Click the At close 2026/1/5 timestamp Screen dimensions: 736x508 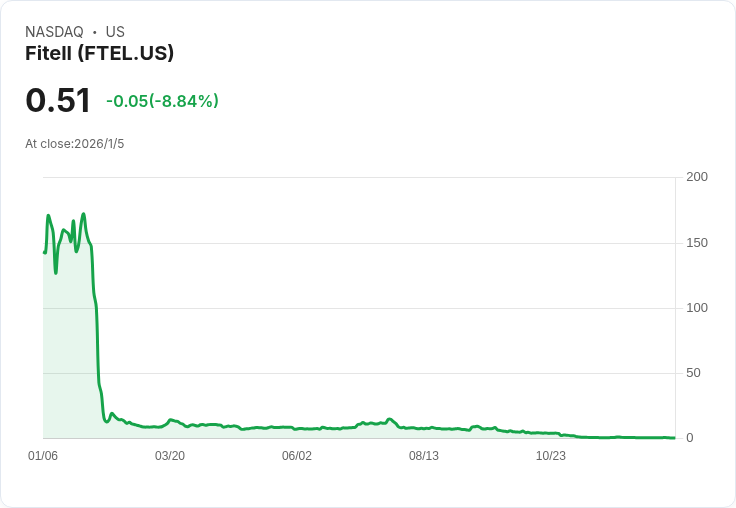coord(75,144)
